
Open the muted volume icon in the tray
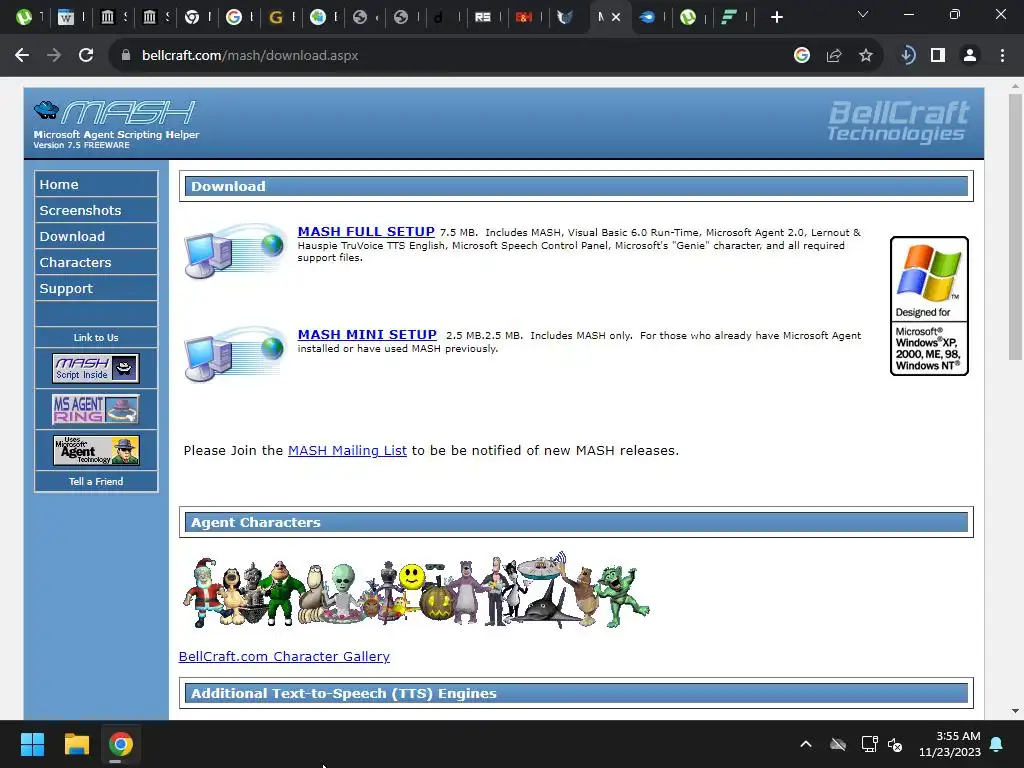point(895,744)
